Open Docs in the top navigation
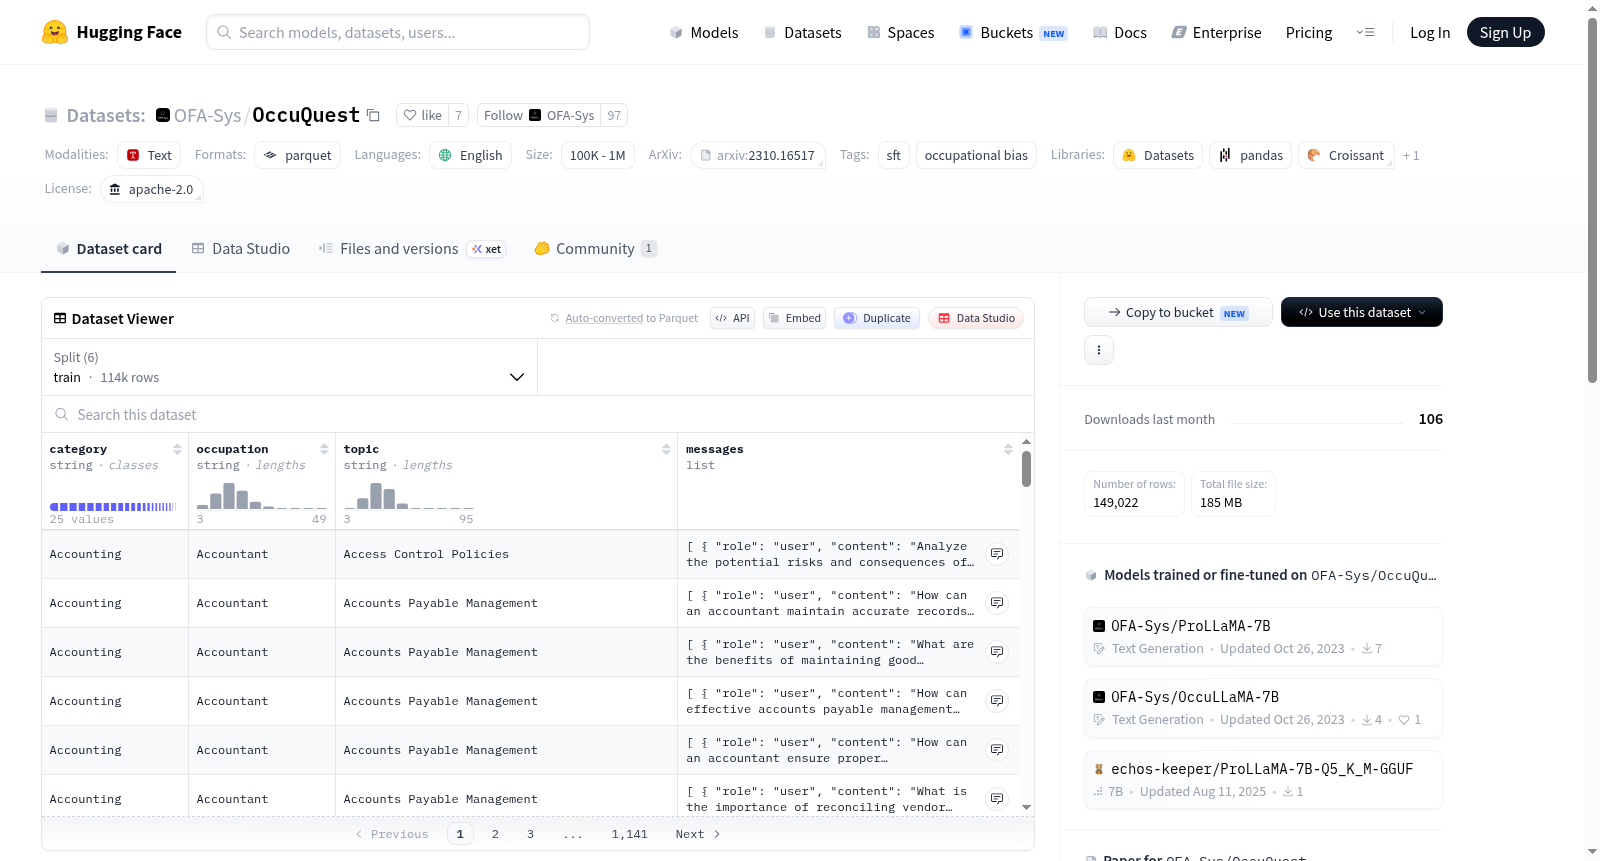1600x861 pixels. tap(1120, 32)
